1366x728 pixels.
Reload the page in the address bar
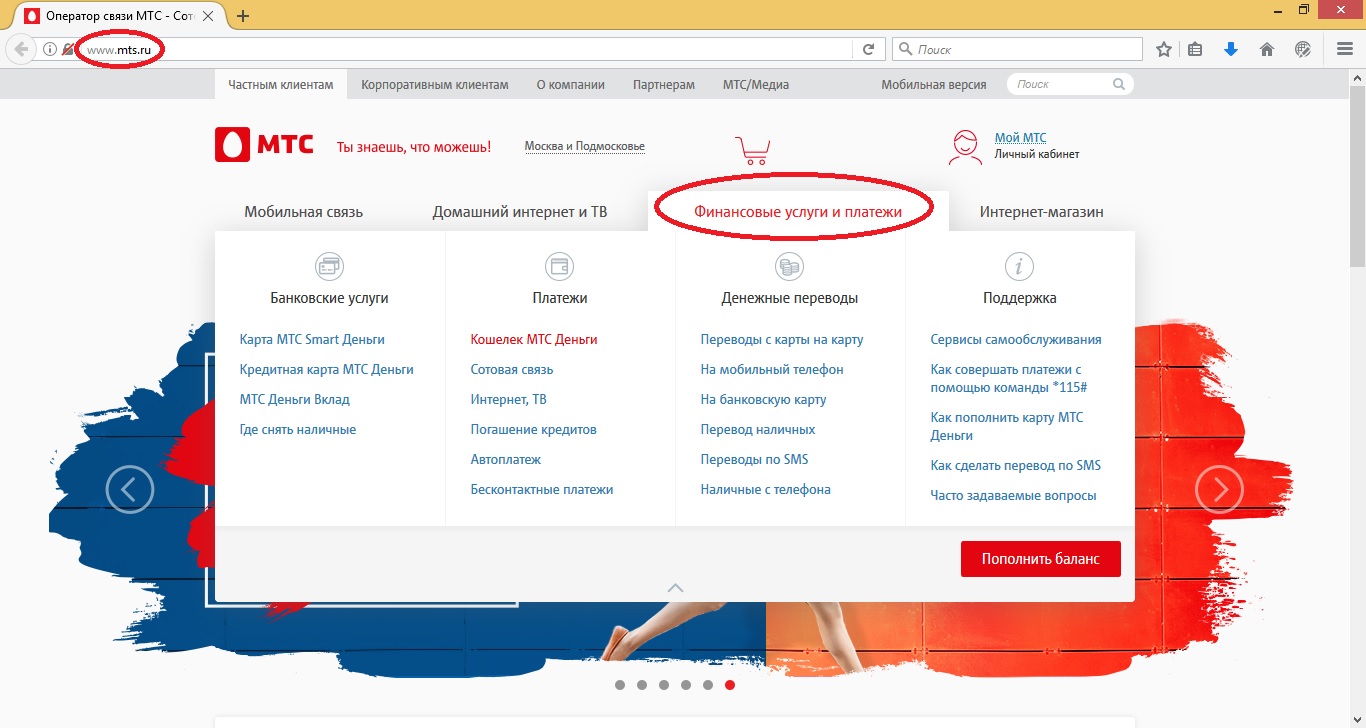(x=868, y=49)
